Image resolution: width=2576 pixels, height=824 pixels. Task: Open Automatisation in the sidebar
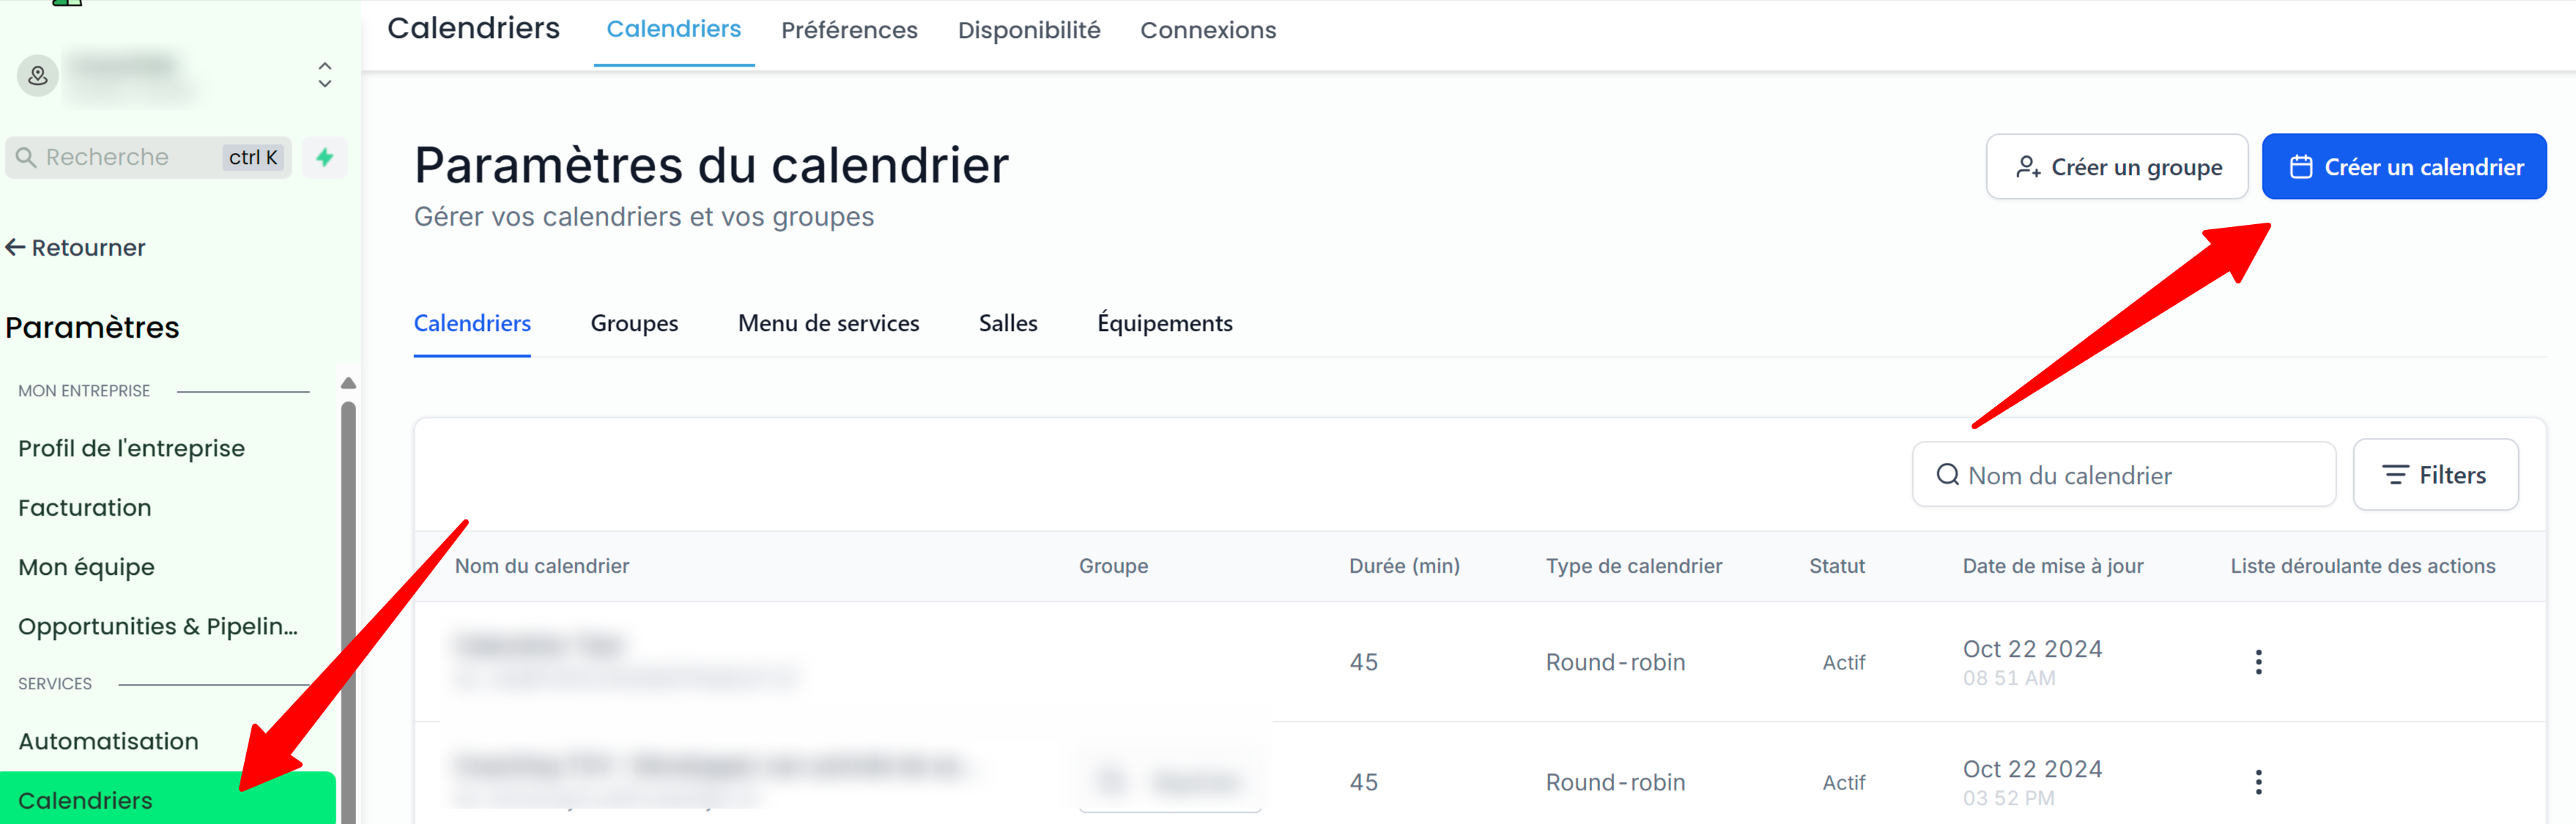[108, 741]
